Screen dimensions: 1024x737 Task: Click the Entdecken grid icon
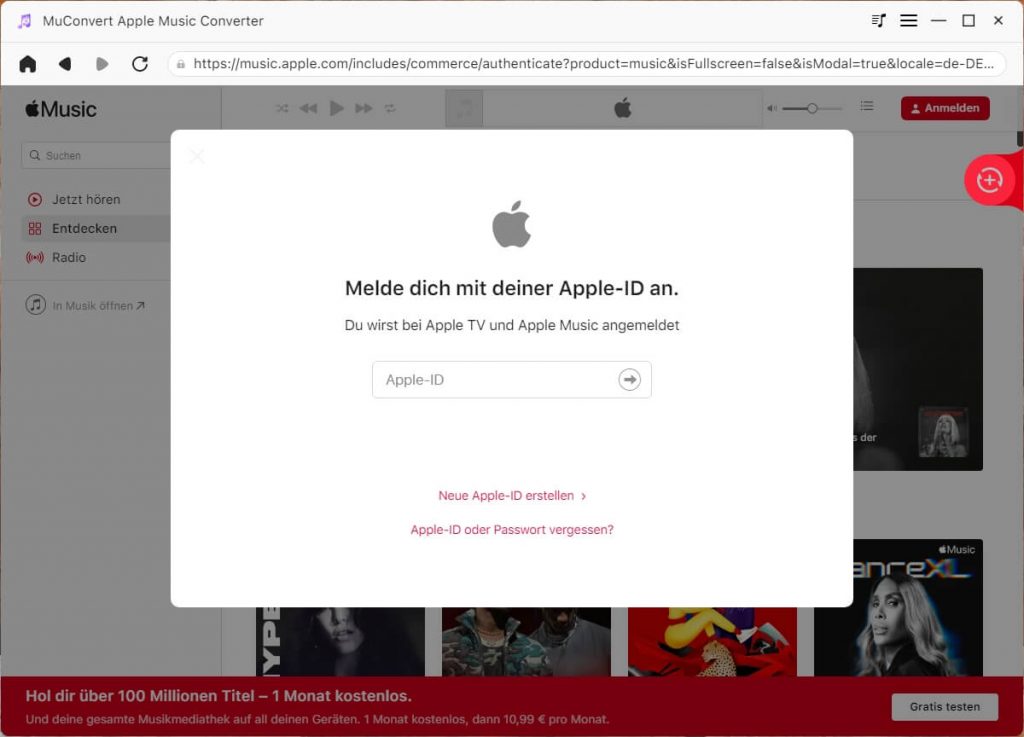pos(35,228)
